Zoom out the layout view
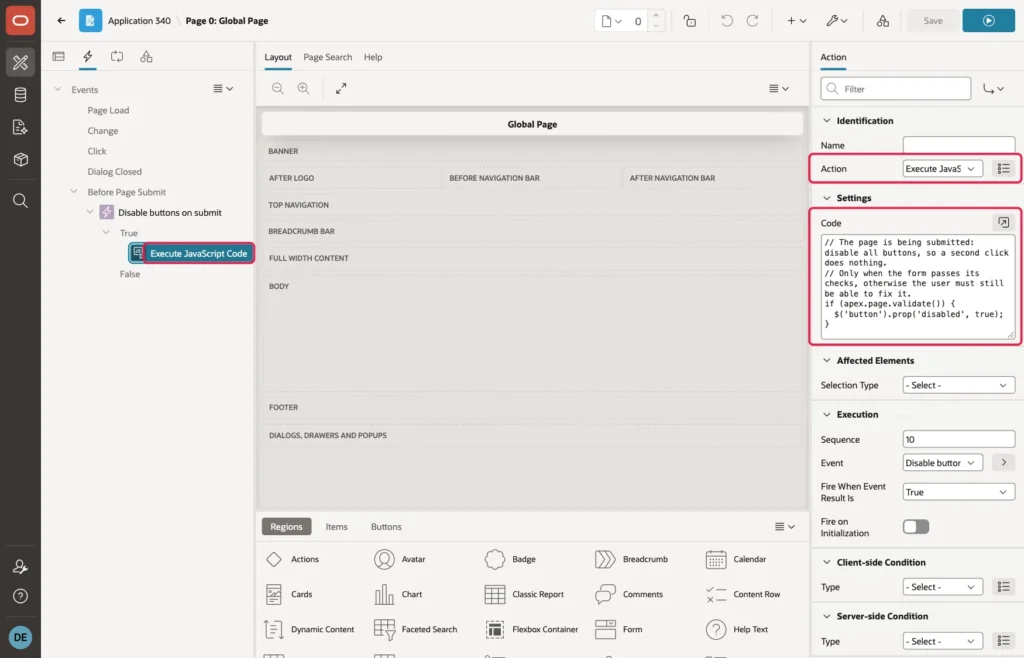 pos(278,88)
